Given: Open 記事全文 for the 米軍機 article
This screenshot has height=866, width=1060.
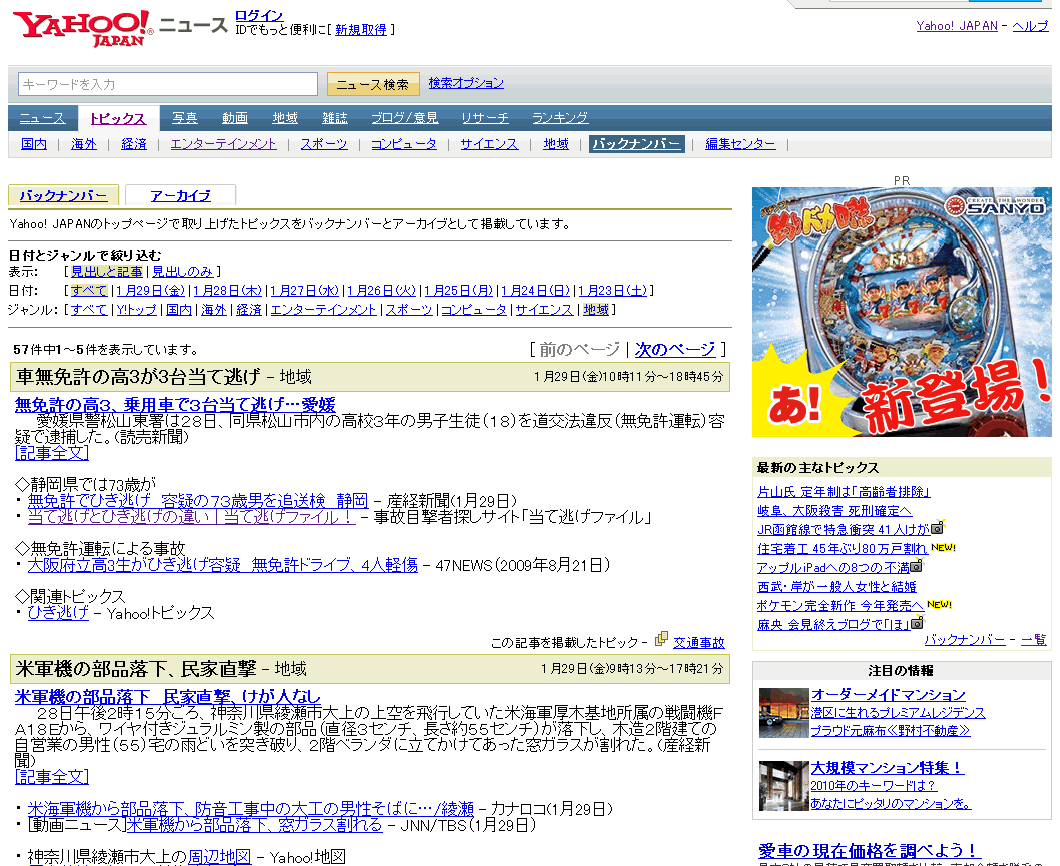Looking at the screenshot, I should coord(52,777).
